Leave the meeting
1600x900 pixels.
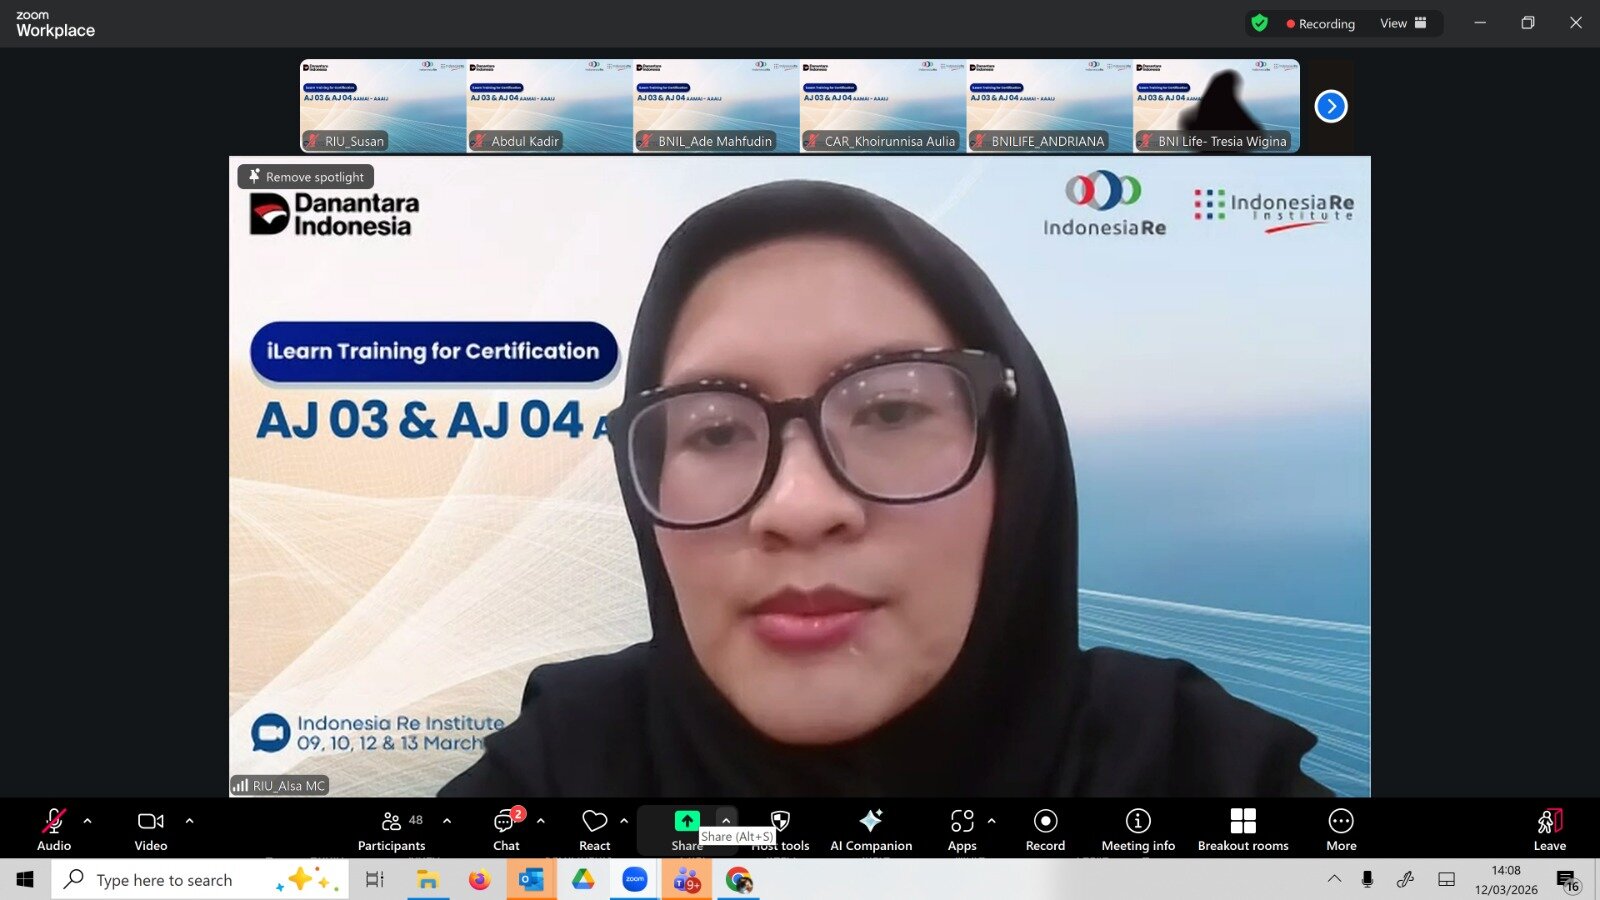(1549, 829)
